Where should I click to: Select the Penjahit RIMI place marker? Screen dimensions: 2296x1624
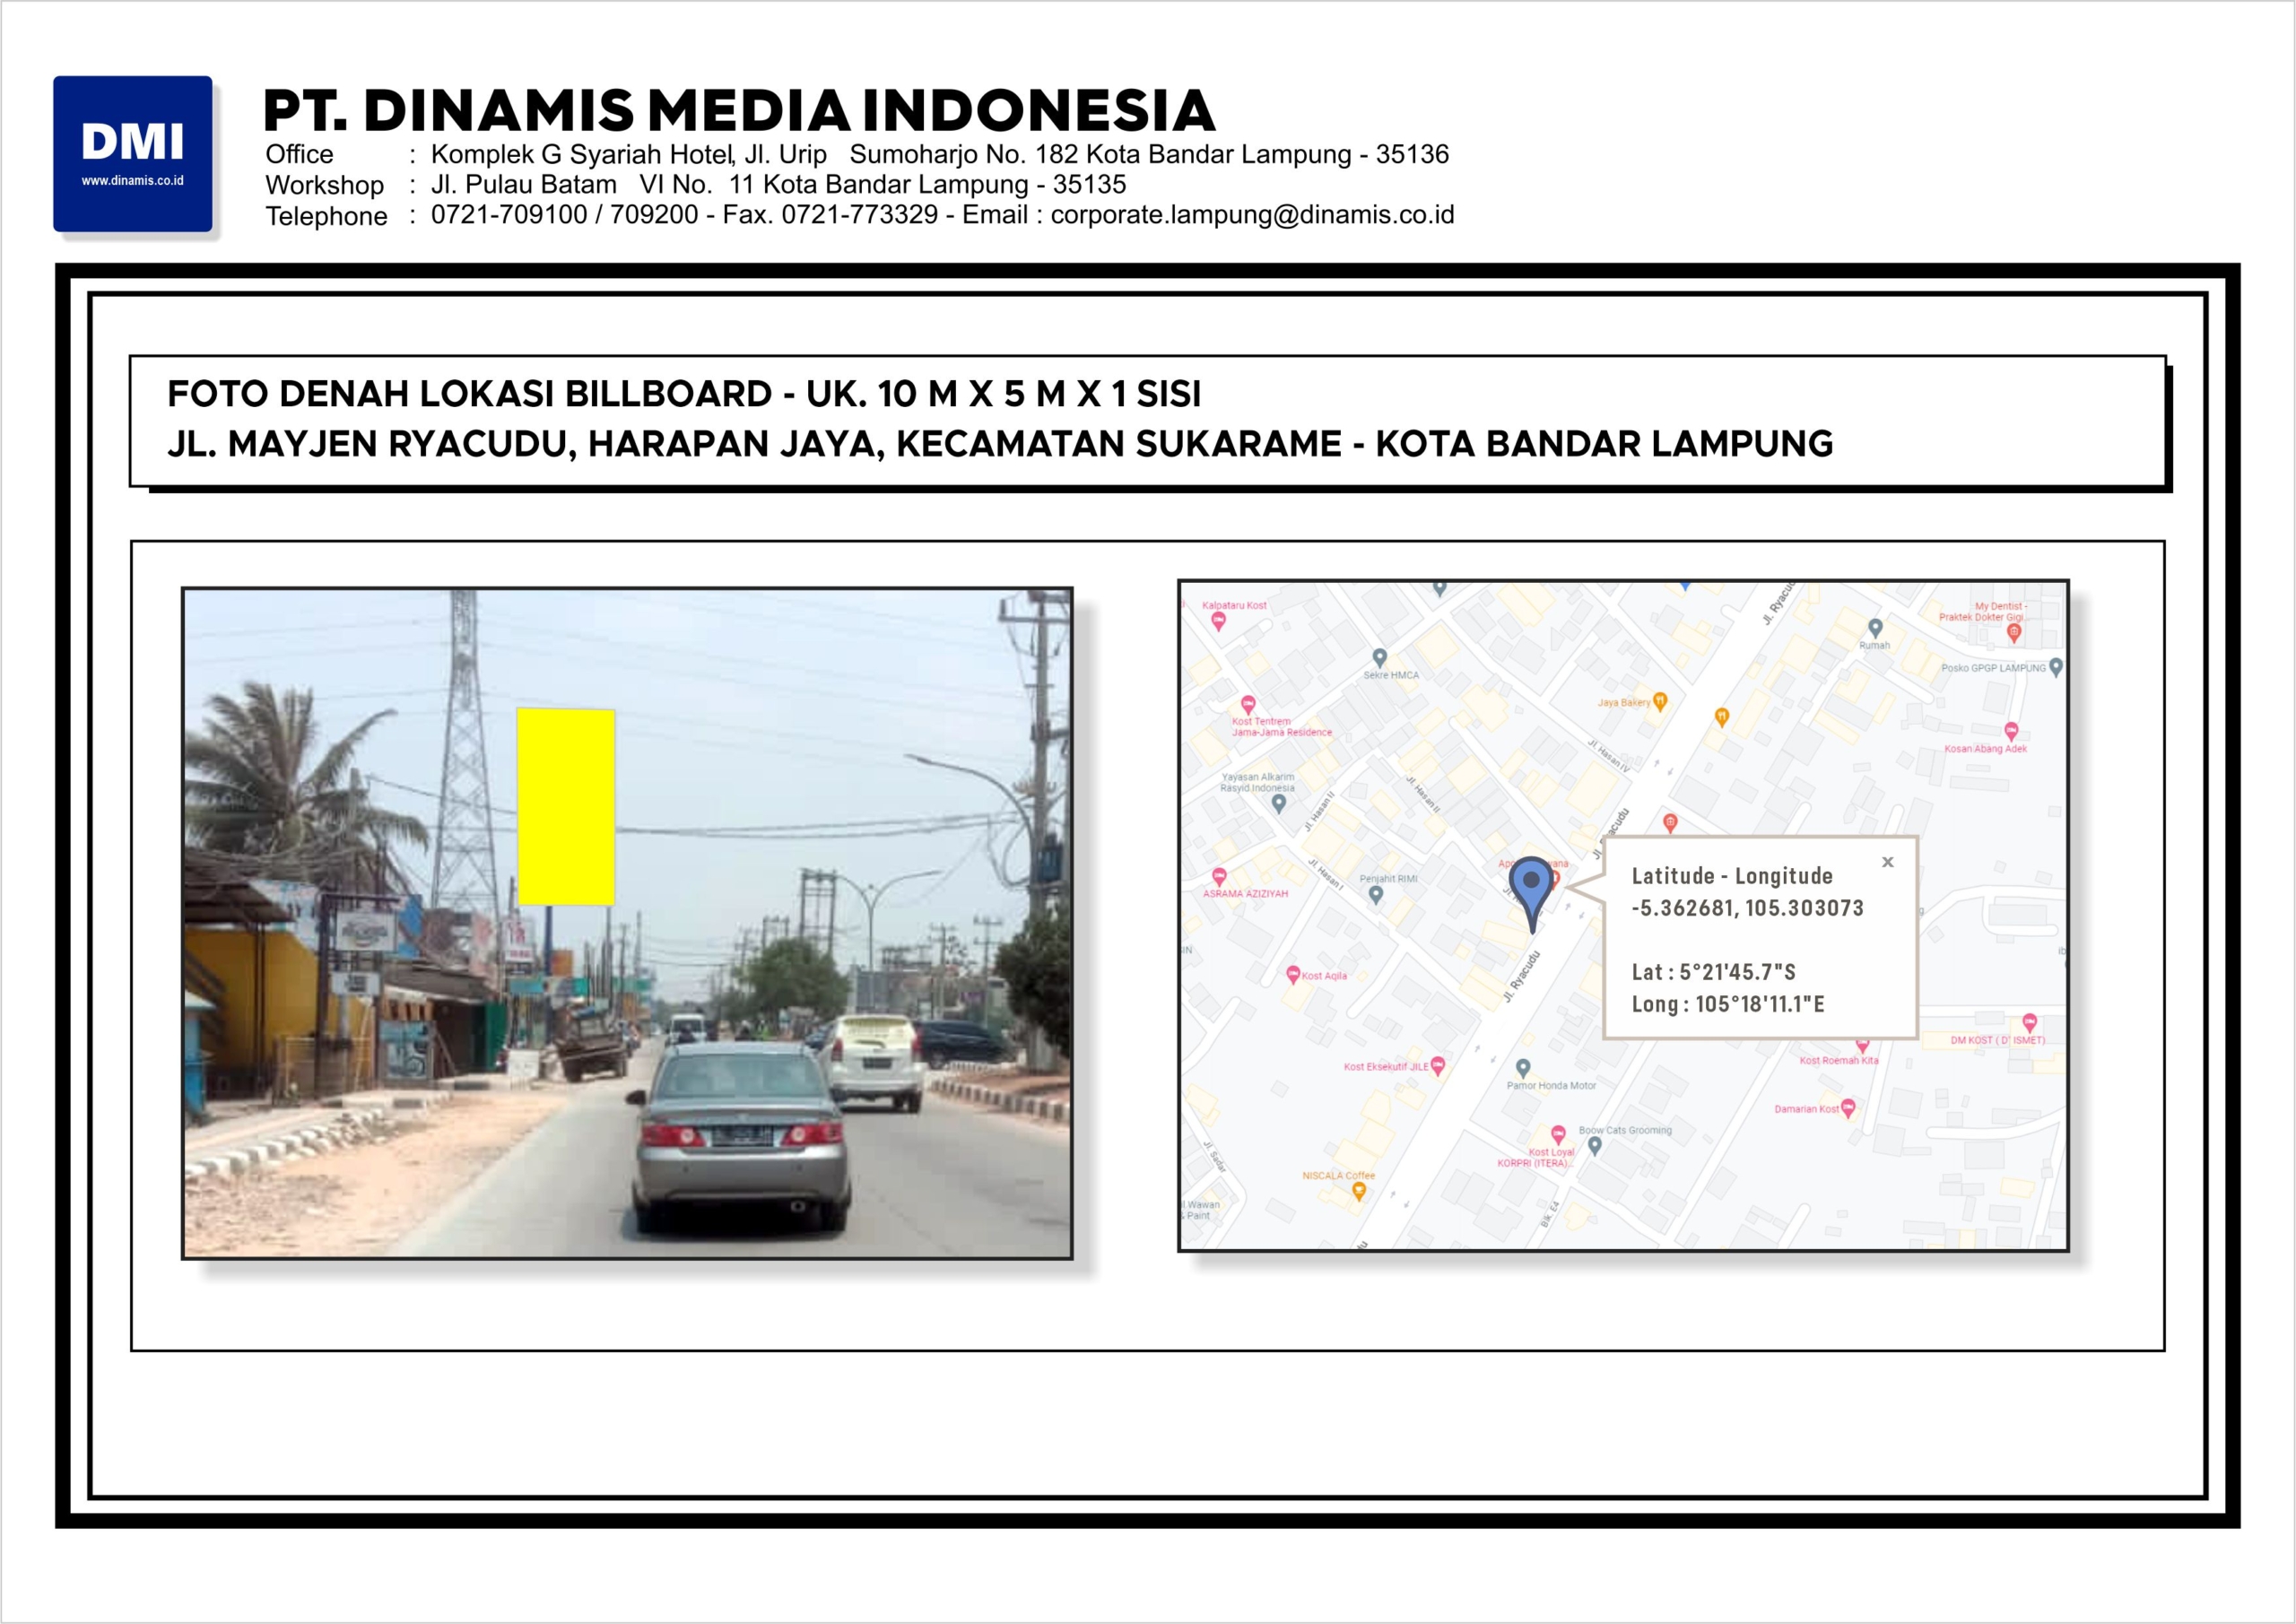(1376, 895)
